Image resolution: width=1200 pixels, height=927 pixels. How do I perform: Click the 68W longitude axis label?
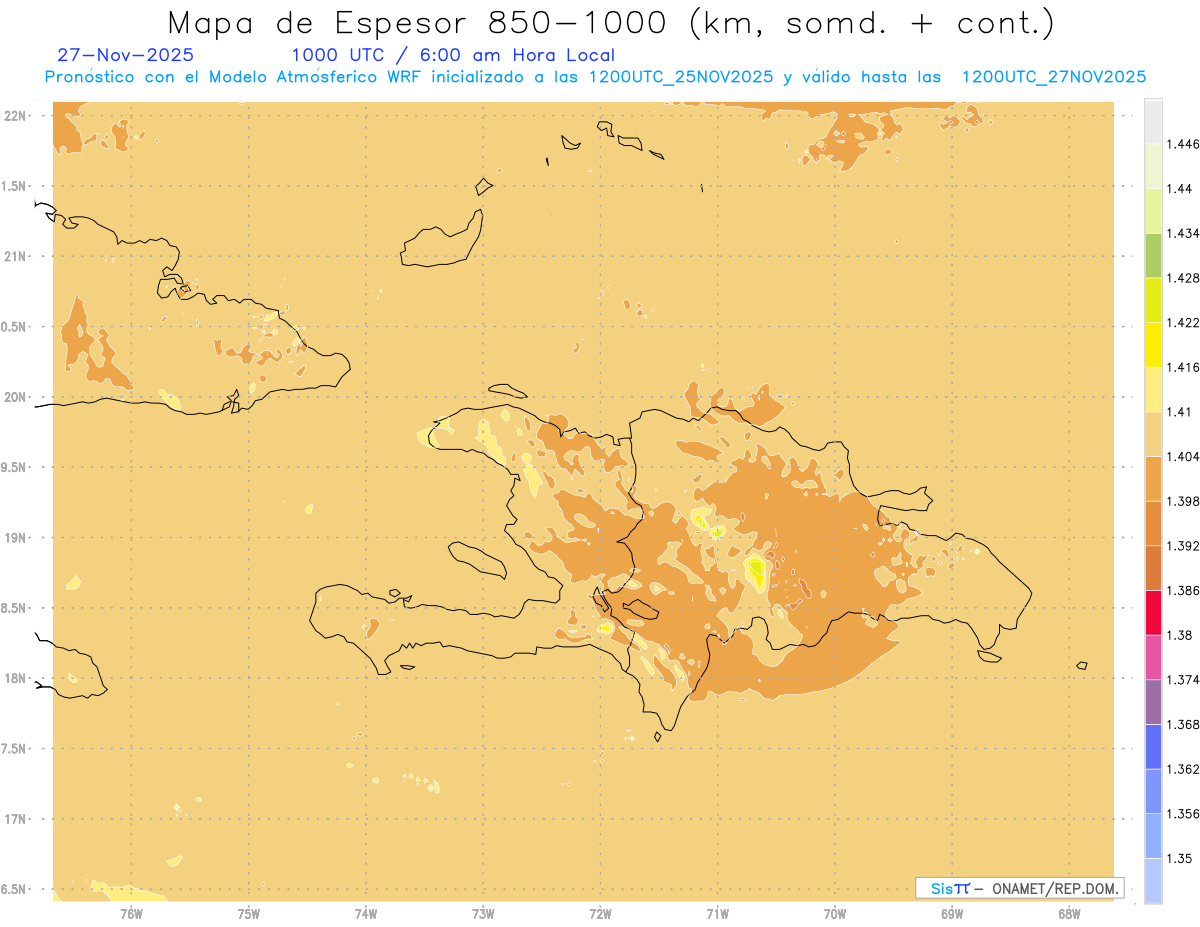pyautogui.click(x=1069, y=913)
